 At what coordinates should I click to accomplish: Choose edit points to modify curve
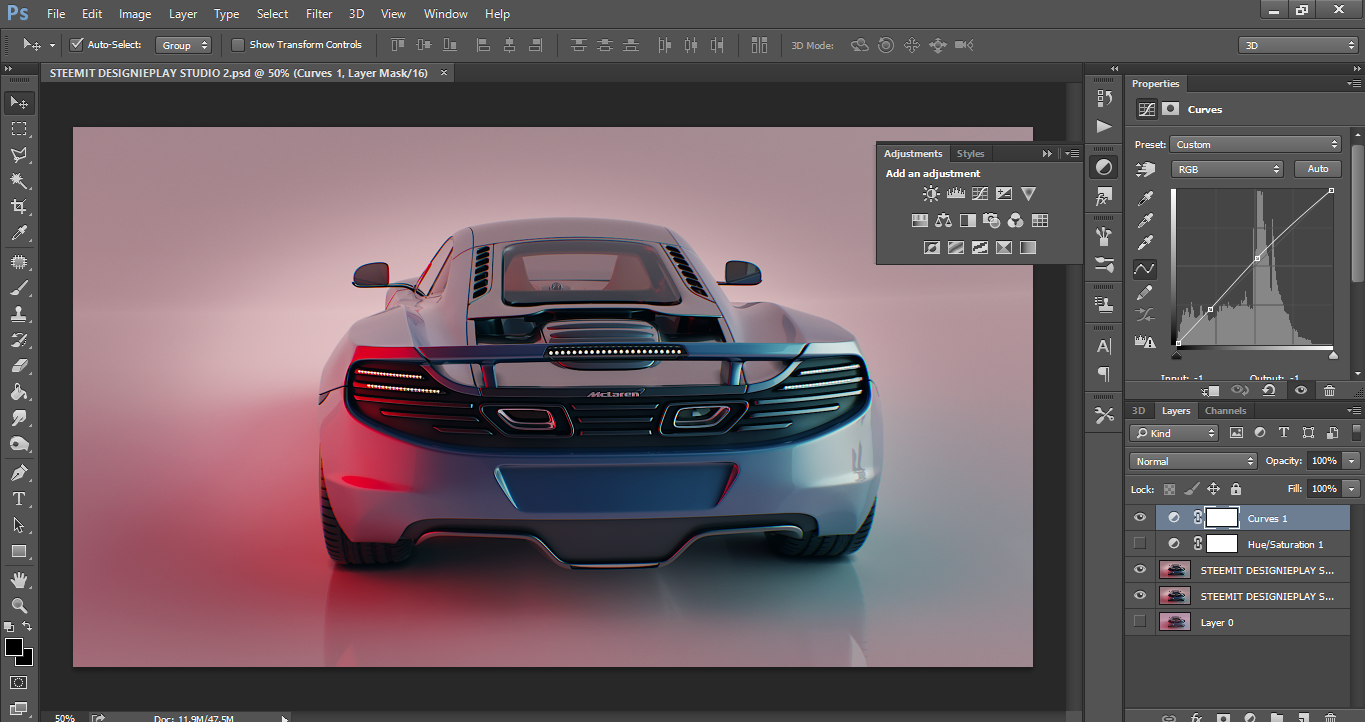[x=1145, y=268]
